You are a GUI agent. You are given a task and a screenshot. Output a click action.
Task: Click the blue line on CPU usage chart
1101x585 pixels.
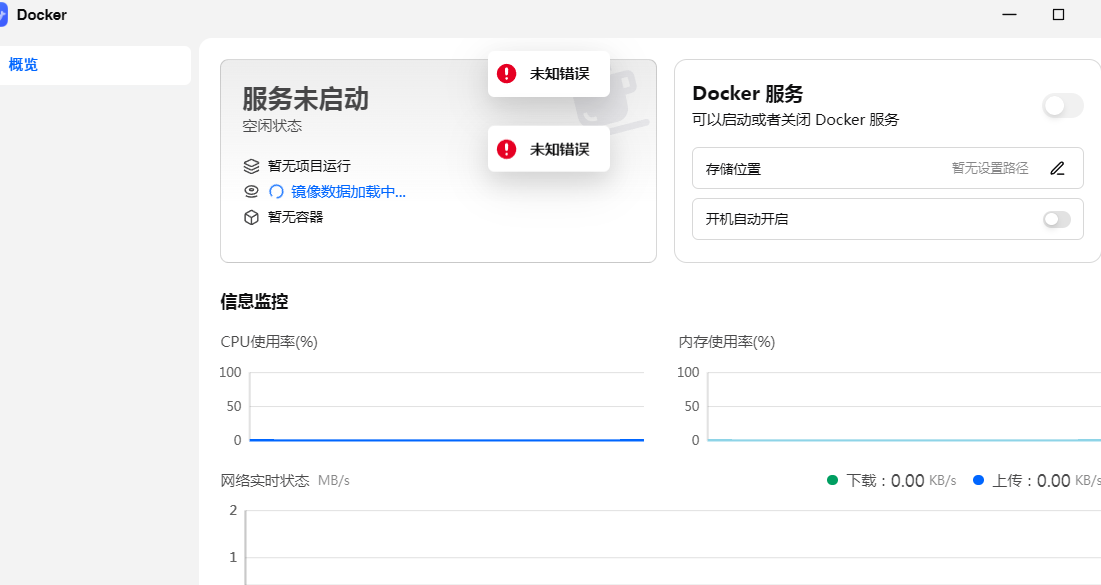click(447, 440)
